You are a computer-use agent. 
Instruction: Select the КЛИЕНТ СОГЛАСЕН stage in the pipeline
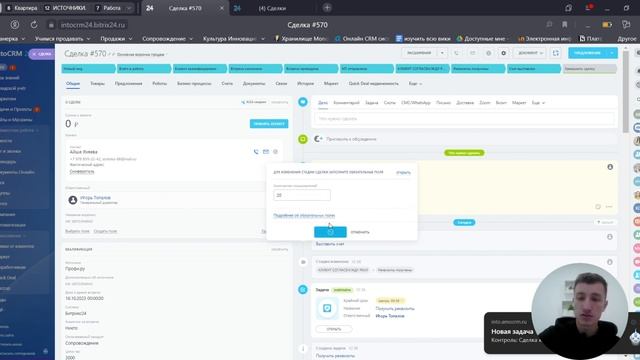[422, 69]
